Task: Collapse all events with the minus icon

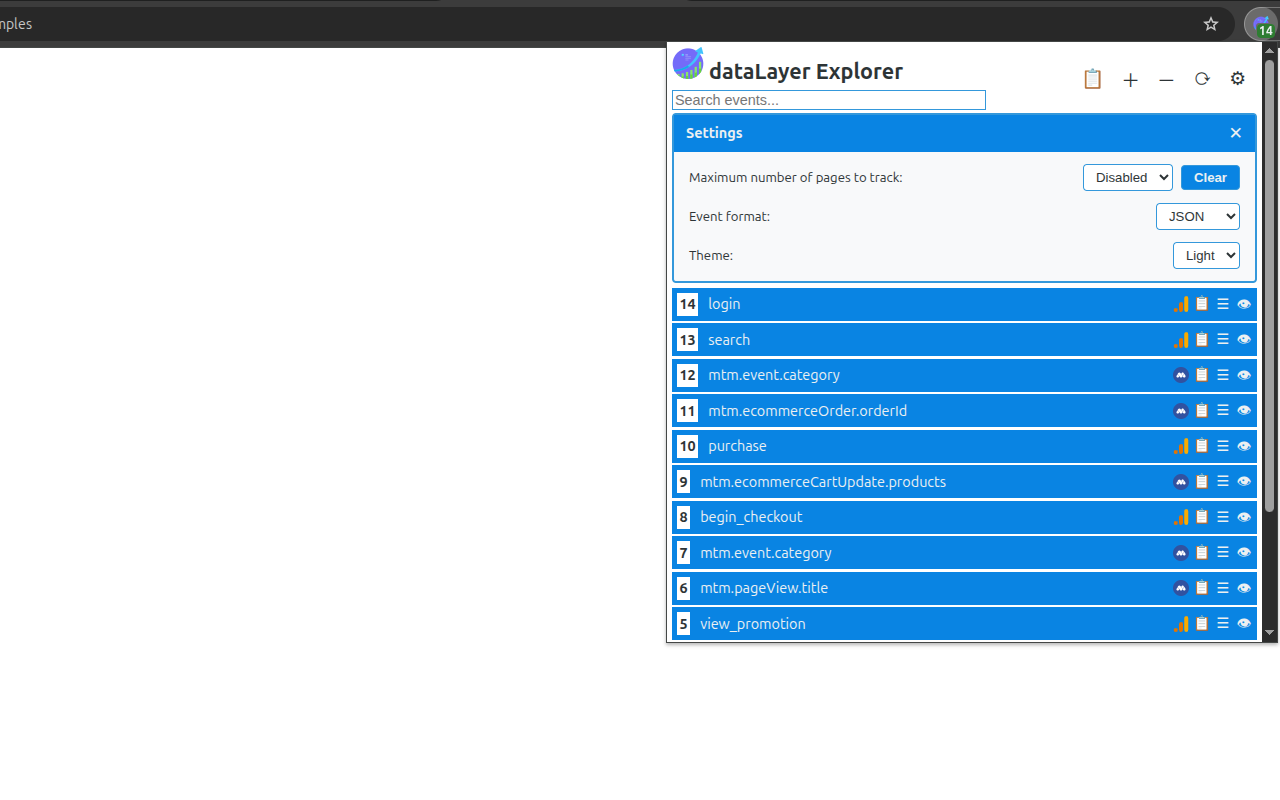Action: point(1166,80)
